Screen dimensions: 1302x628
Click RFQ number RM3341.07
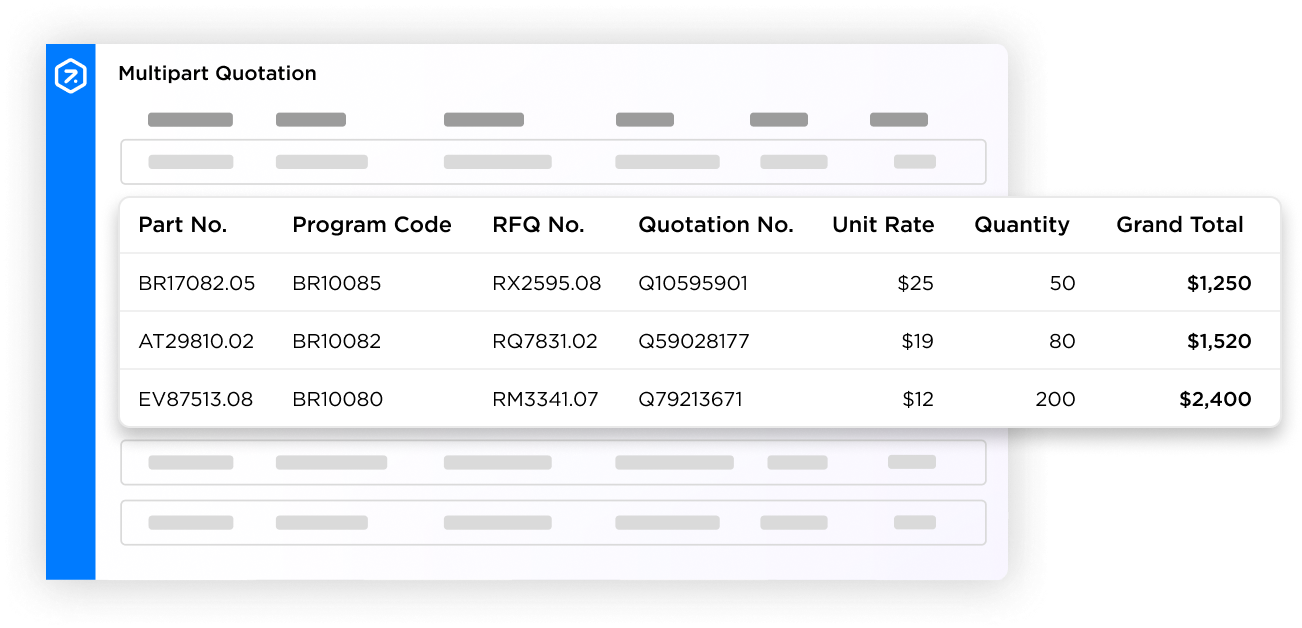click(x=545, y=399)
